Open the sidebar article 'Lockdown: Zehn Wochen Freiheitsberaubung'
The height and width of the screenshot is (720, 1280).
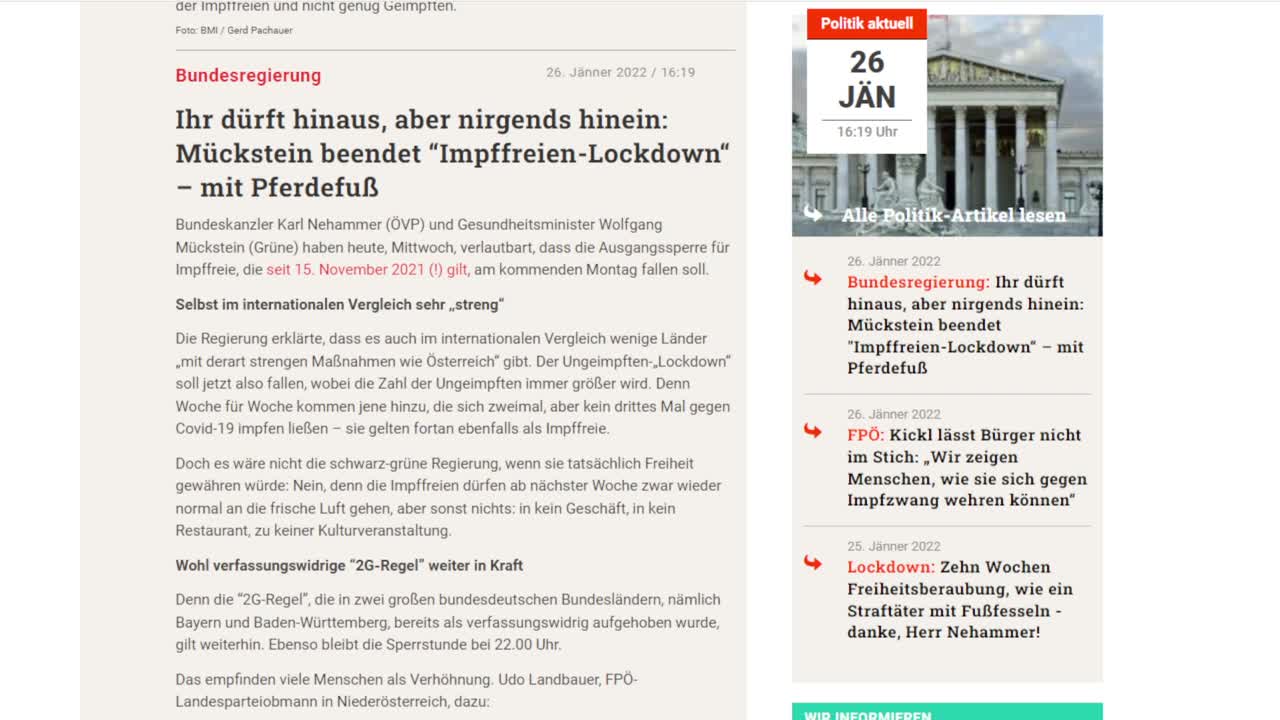(x=960, y=599)
